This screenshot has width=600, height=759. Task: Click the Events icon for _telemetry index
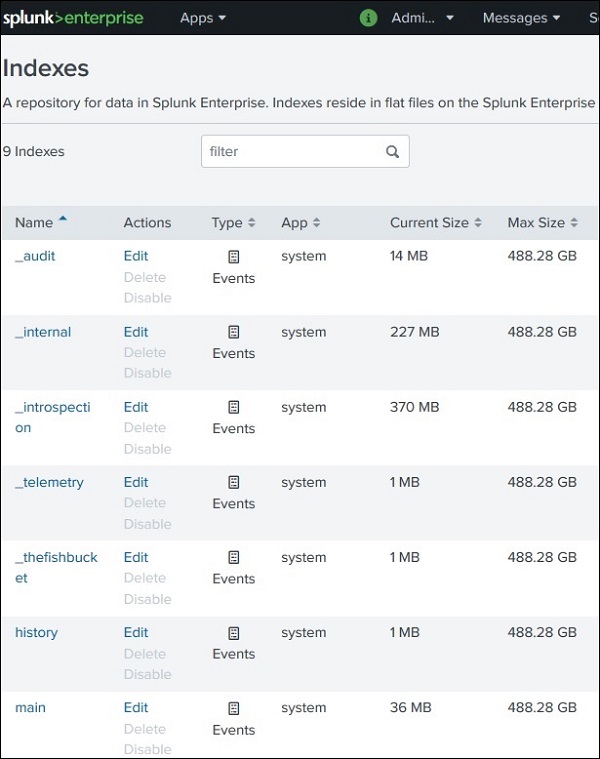click(x=234, y=483)
